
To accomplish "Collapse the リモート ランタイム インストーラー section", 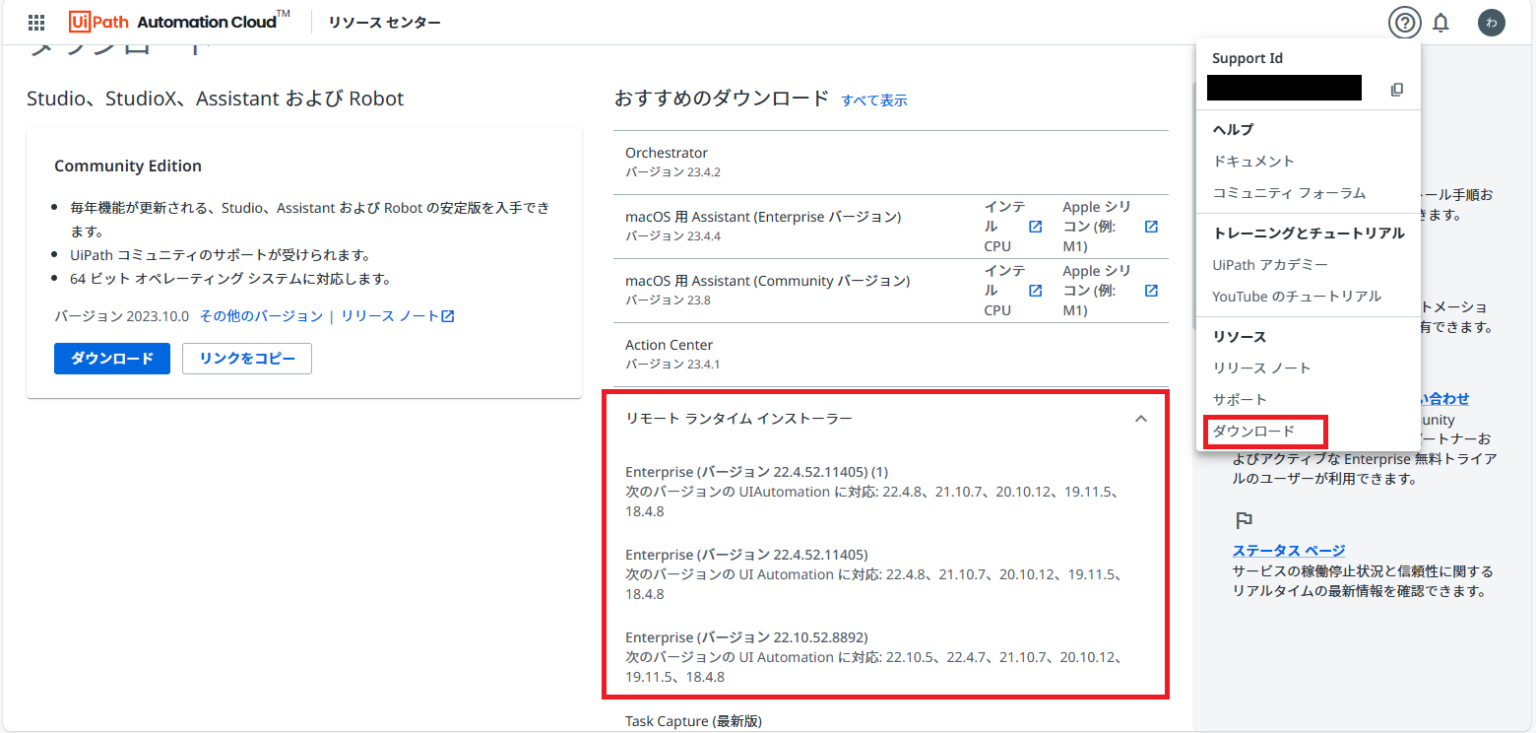I will (1141, 418).
